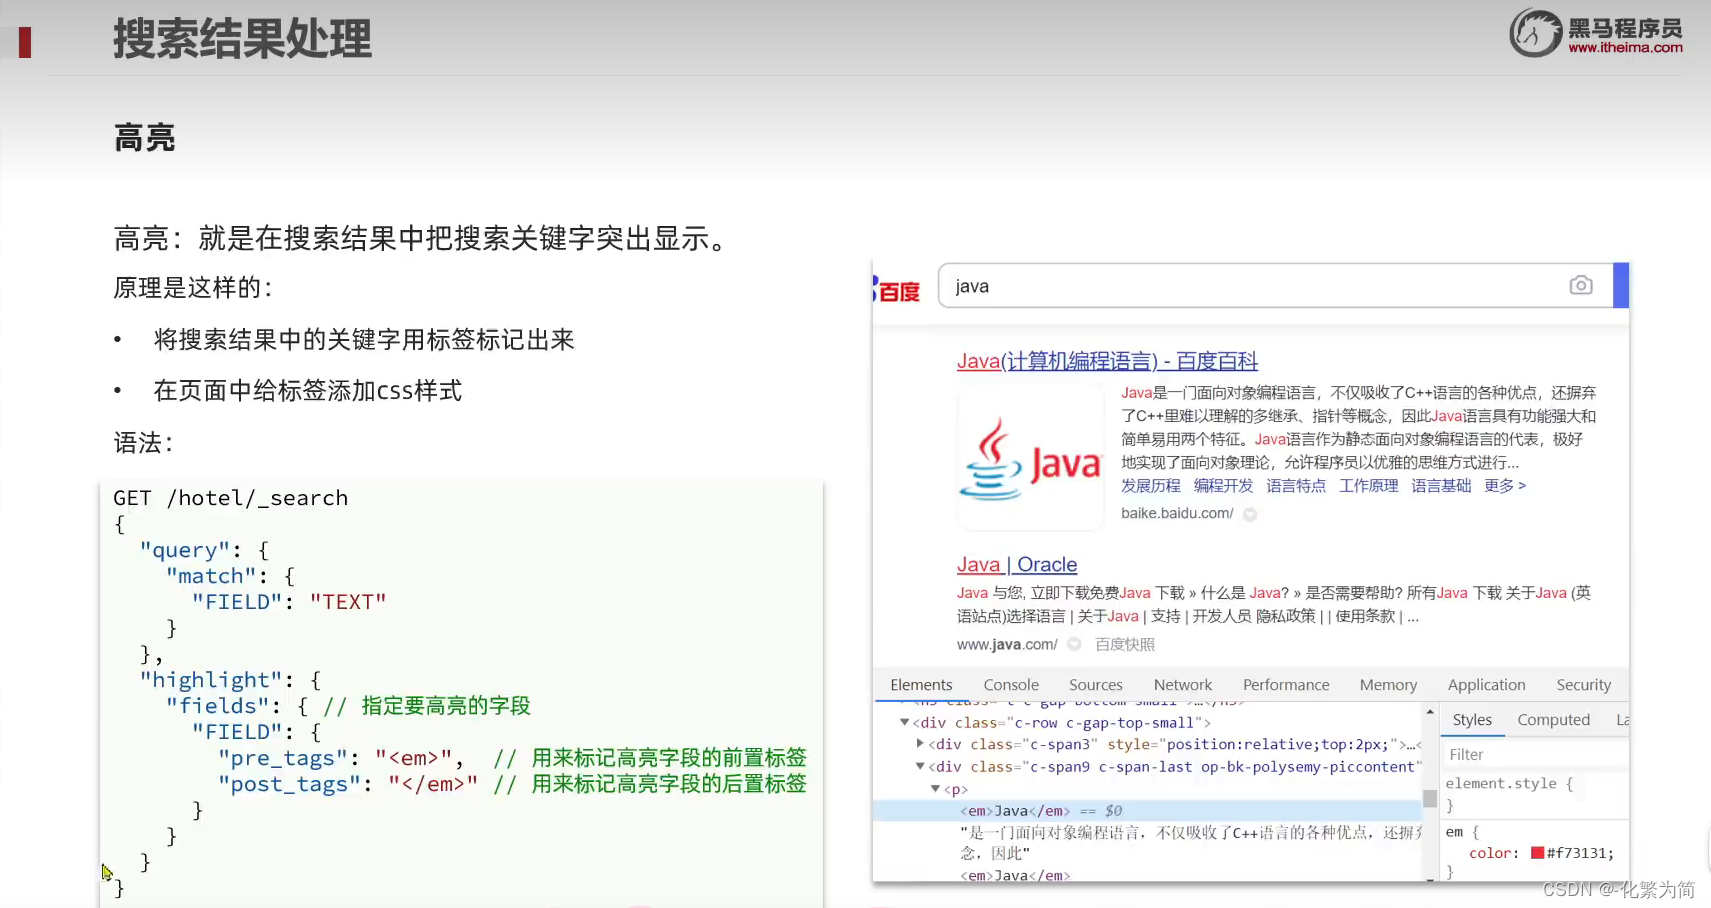
Task: Click the itheima logo at top right
Action: click(1596, 33)
